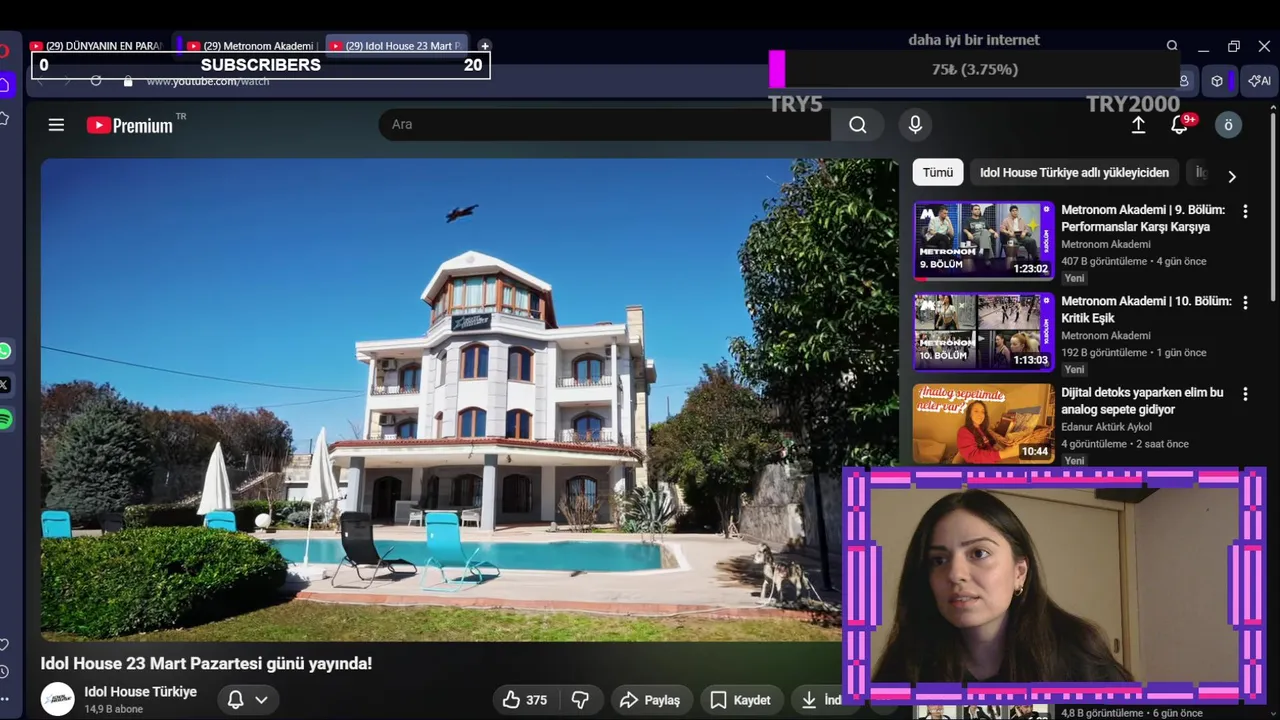1280x720 pixels.
Task: Reload the page
Action: point(96,81)
